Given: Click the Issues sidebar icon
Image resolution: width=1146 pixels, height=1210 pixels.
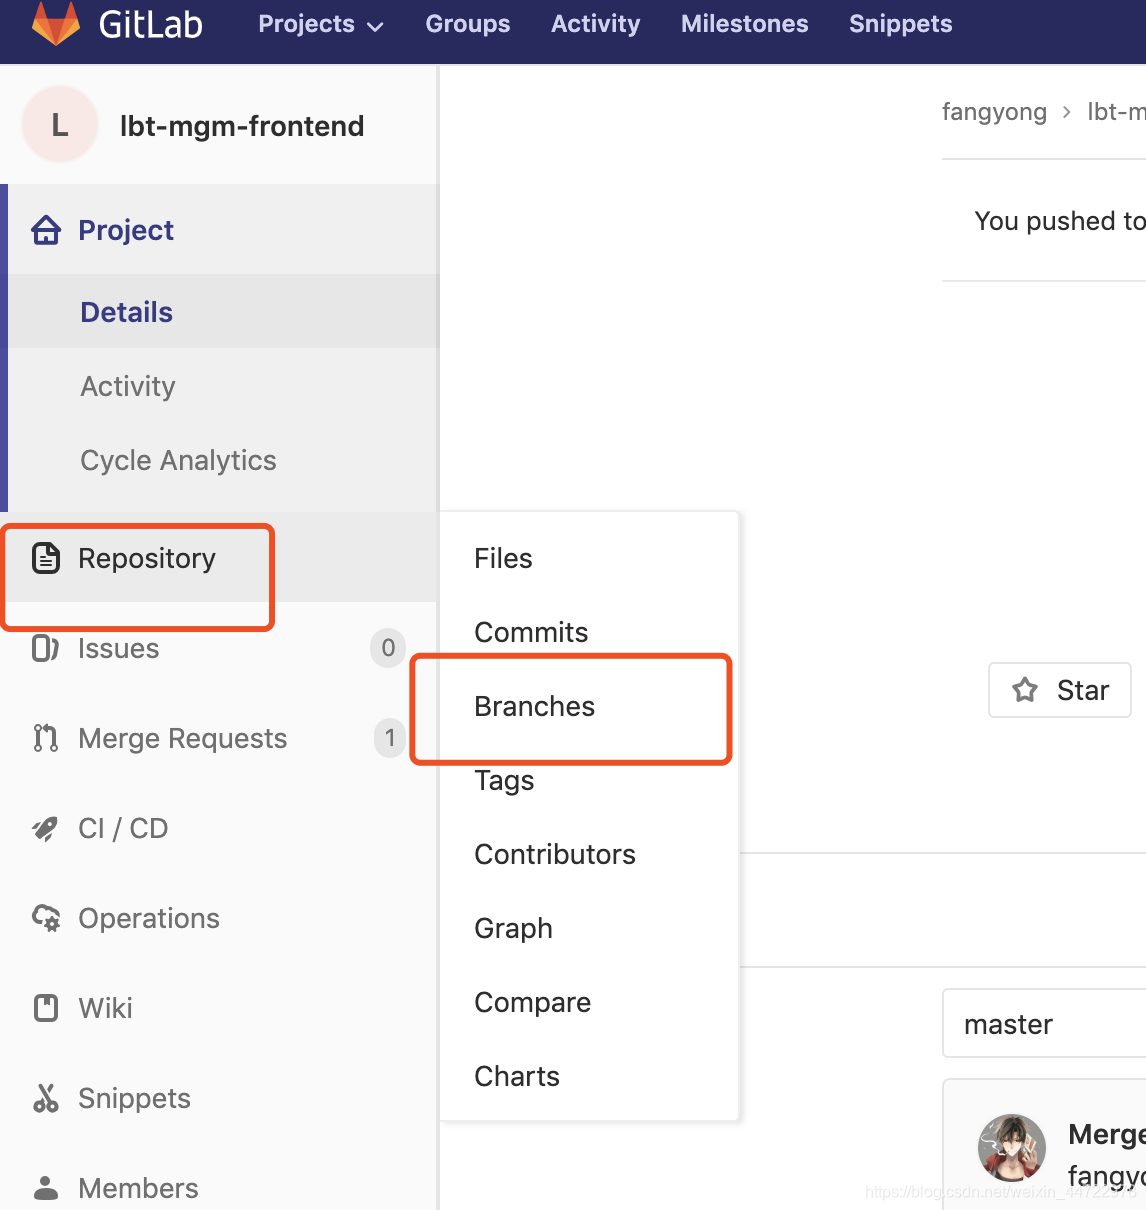Looking at the screenshot, I should (46, 648).
